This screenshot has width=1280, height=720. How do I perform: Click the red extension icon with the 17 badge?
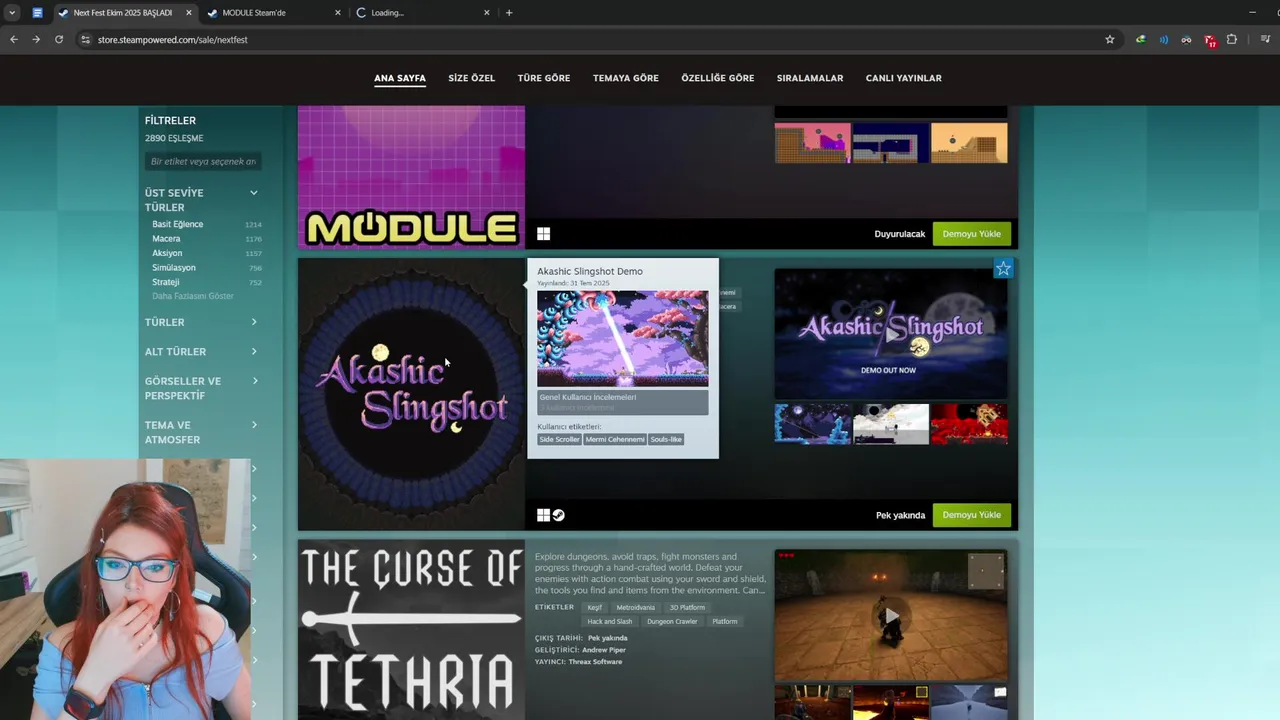tap(1210, 40)
